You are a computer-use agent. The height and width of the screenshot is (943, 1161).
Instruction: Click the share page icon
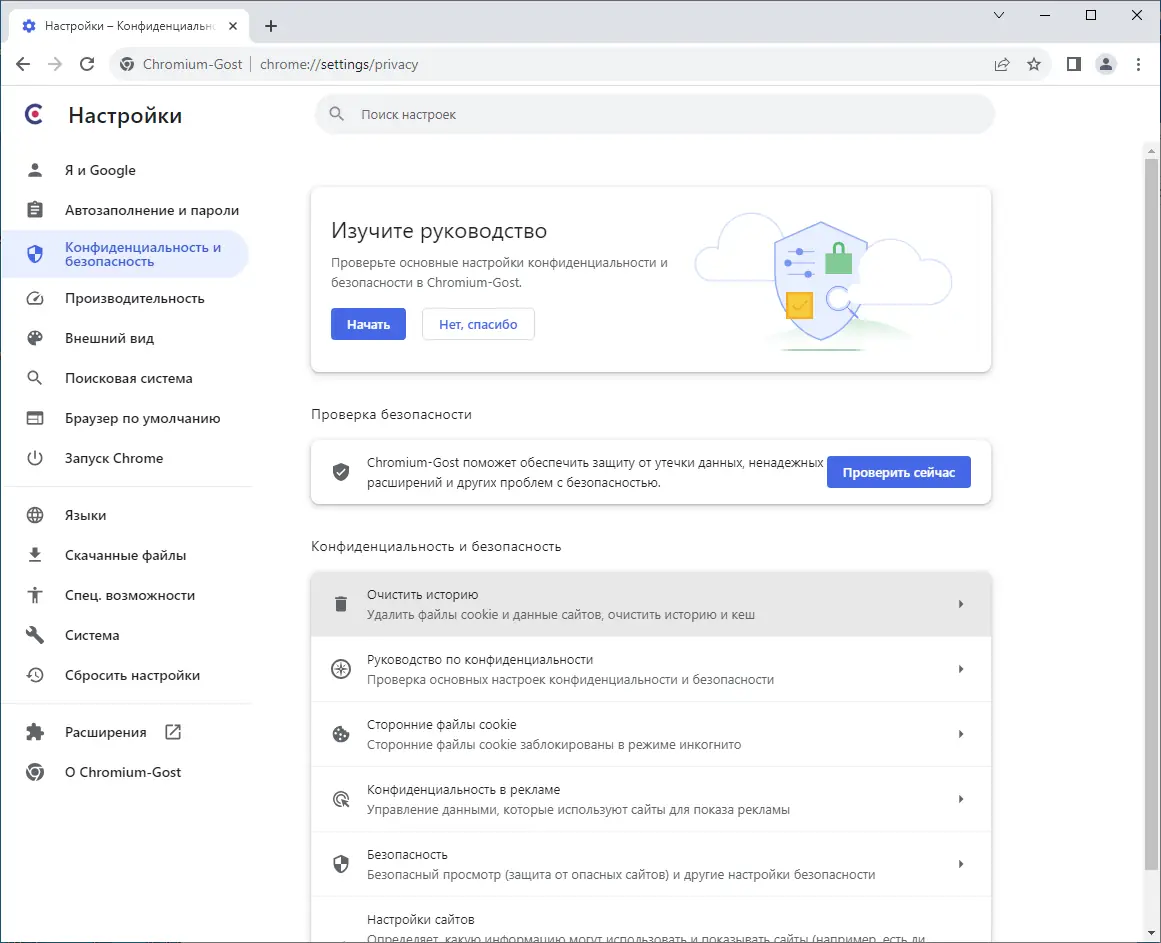(x=1002, y=64)
